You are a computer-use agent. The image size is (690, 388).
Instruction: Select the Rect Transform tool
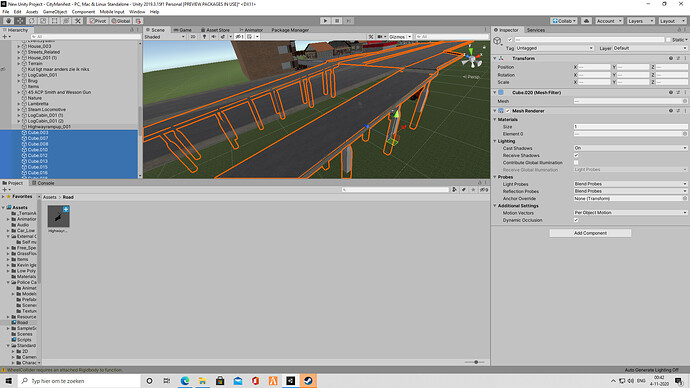point(55,21)
